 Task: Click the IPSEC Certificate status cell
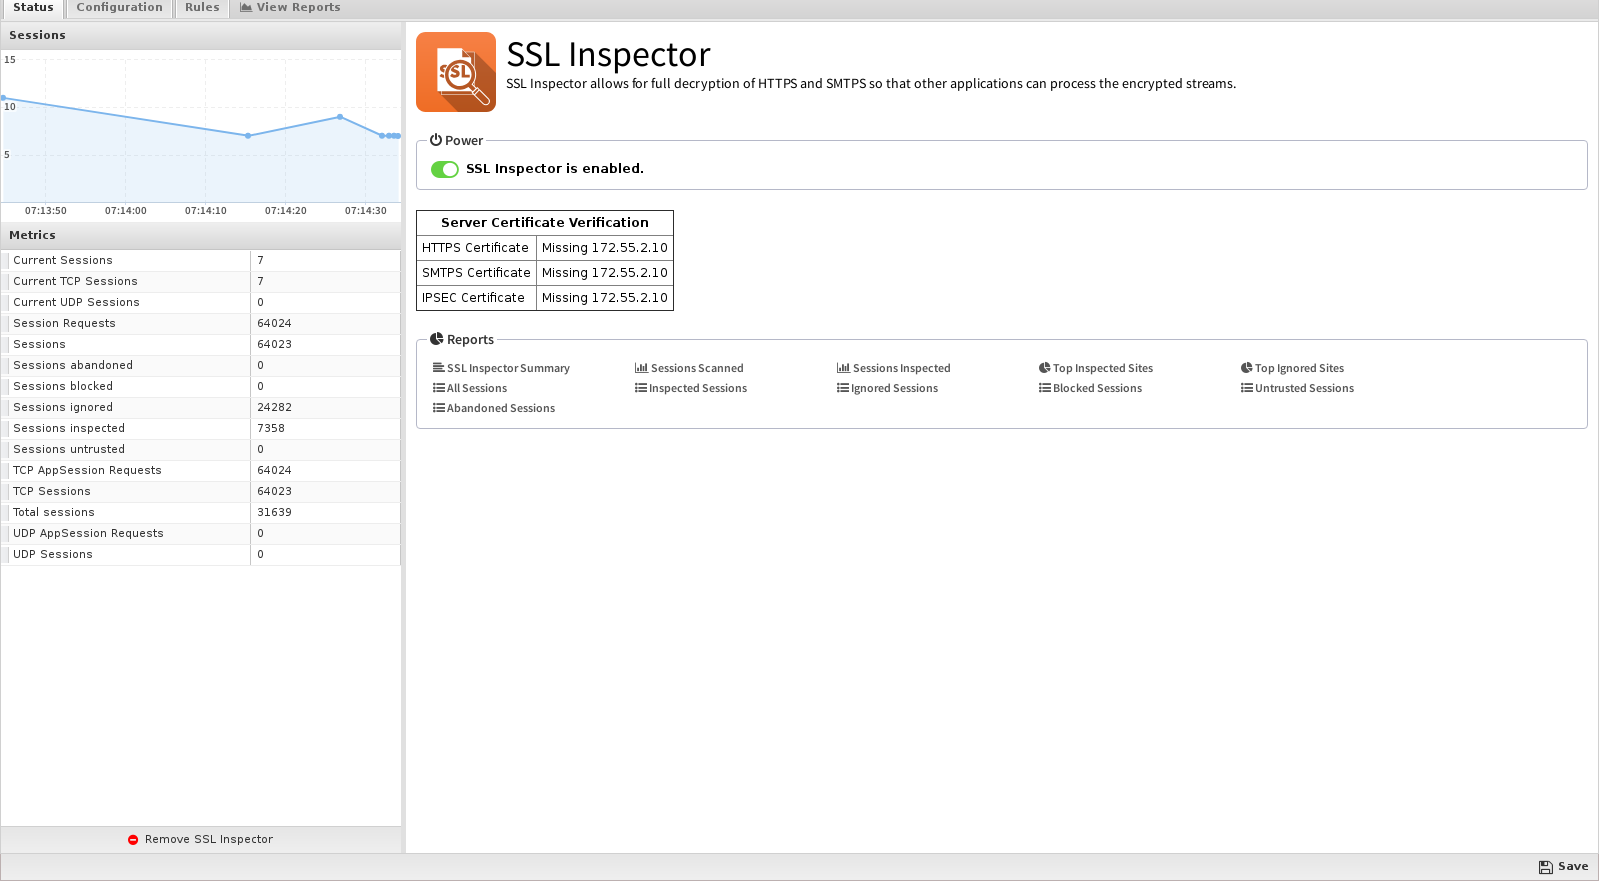click(605, 298)
